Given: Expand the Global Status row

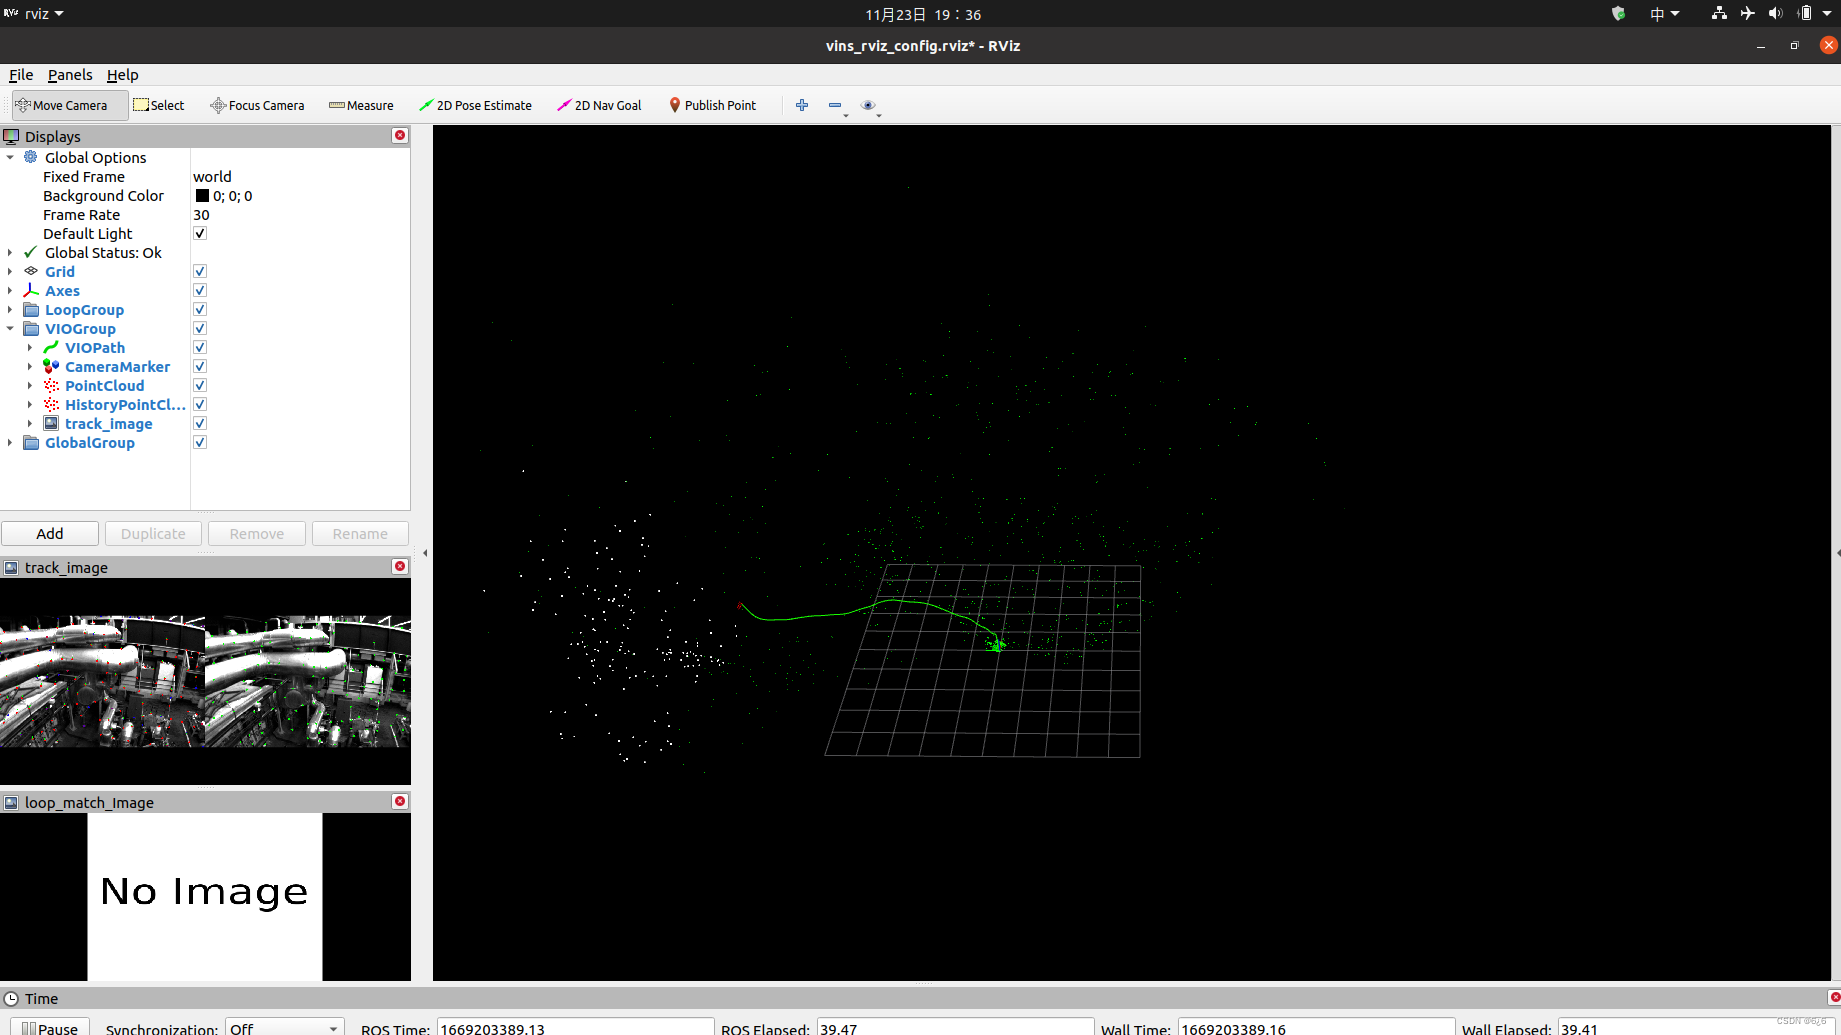Looking at the screenshot, I should (10, 252).
